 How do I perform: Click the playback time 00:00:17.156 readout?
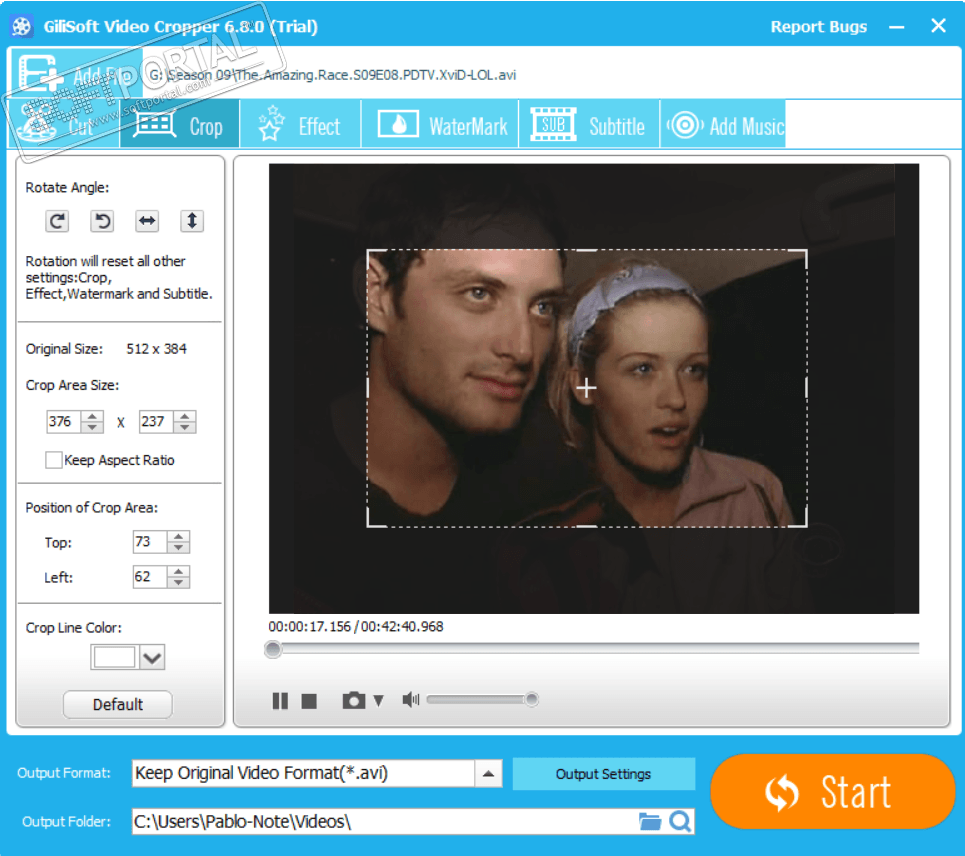pyautogui.click(x=310, y=626)
